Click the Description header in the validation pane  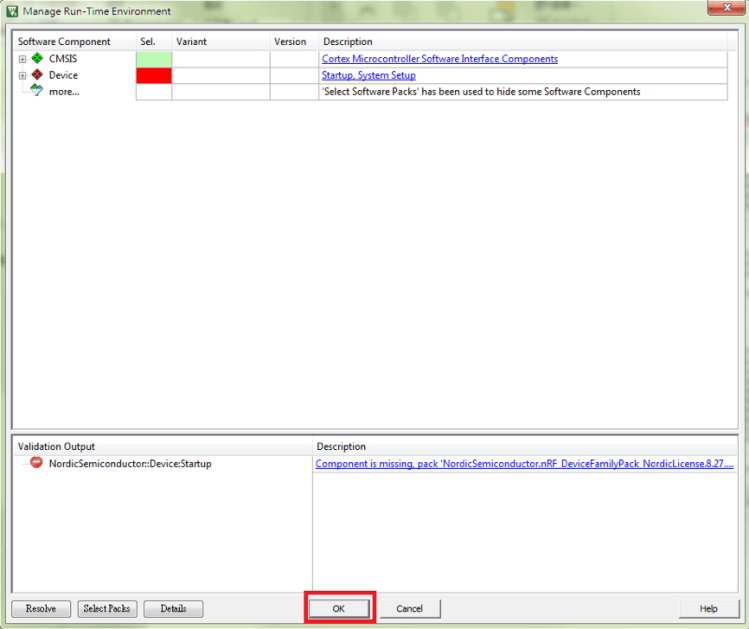525,447
